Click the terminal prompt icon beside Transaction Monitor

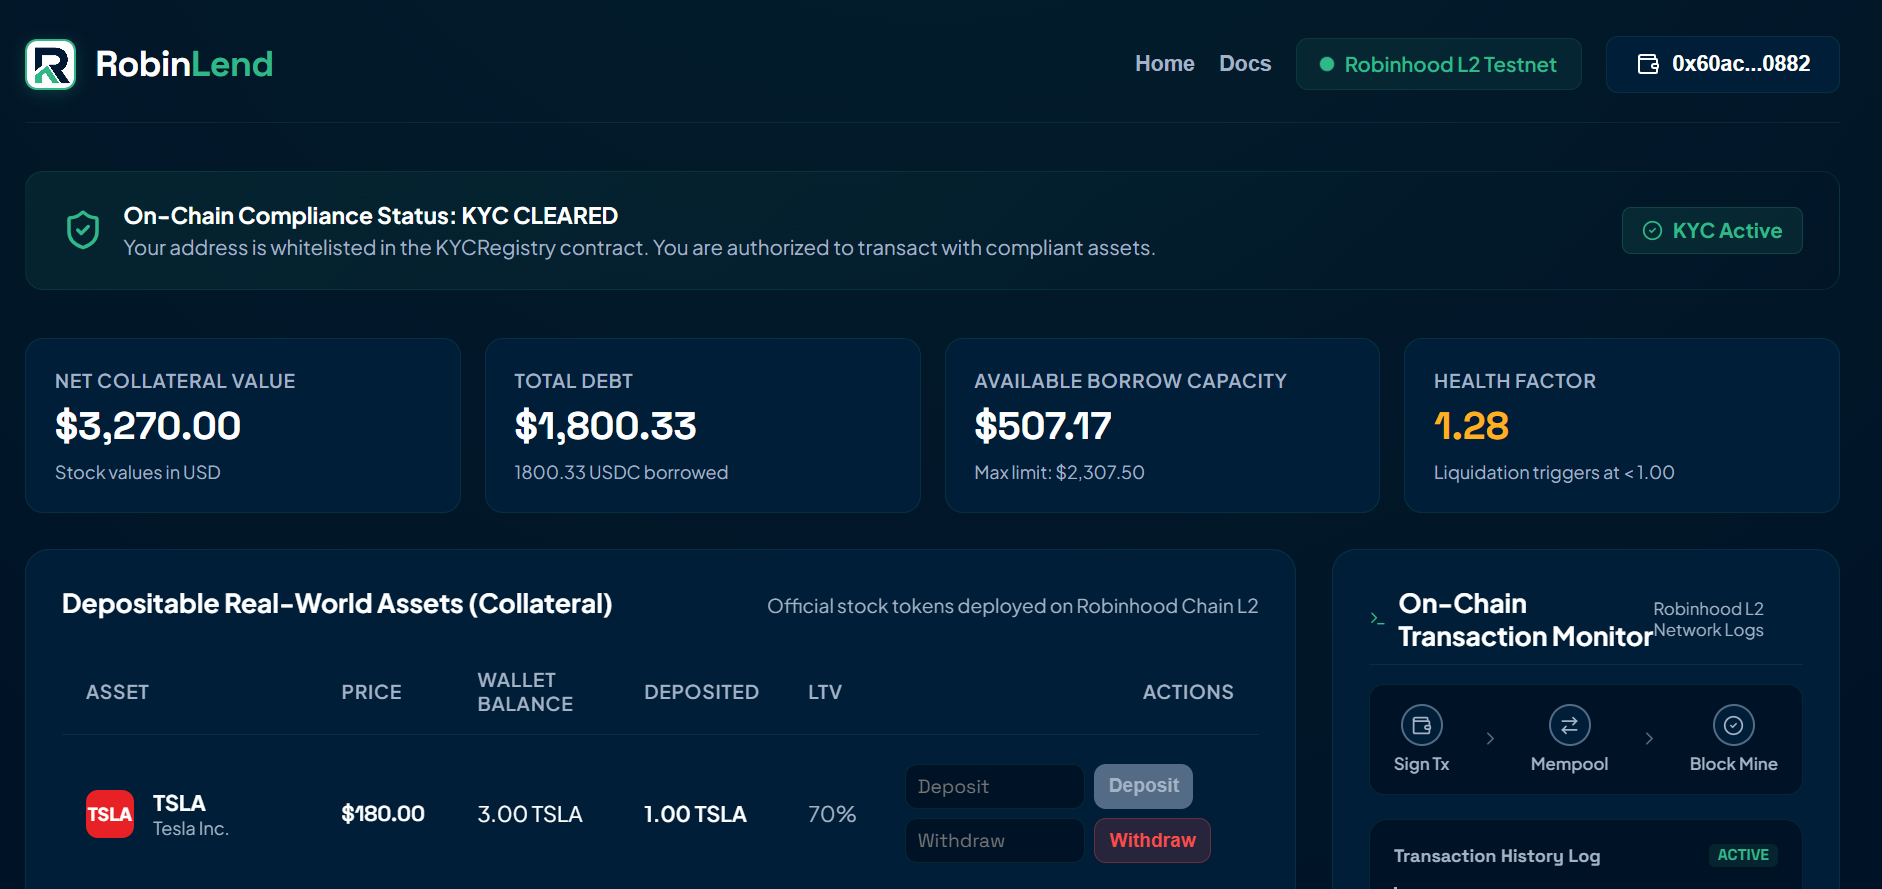click(x=1377, y=619)
